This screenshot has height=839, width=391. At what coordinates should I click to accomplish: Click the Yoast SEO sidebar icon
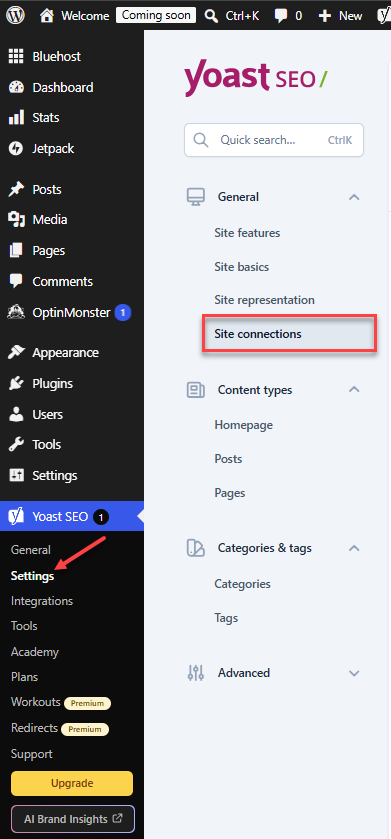point(17,516)
